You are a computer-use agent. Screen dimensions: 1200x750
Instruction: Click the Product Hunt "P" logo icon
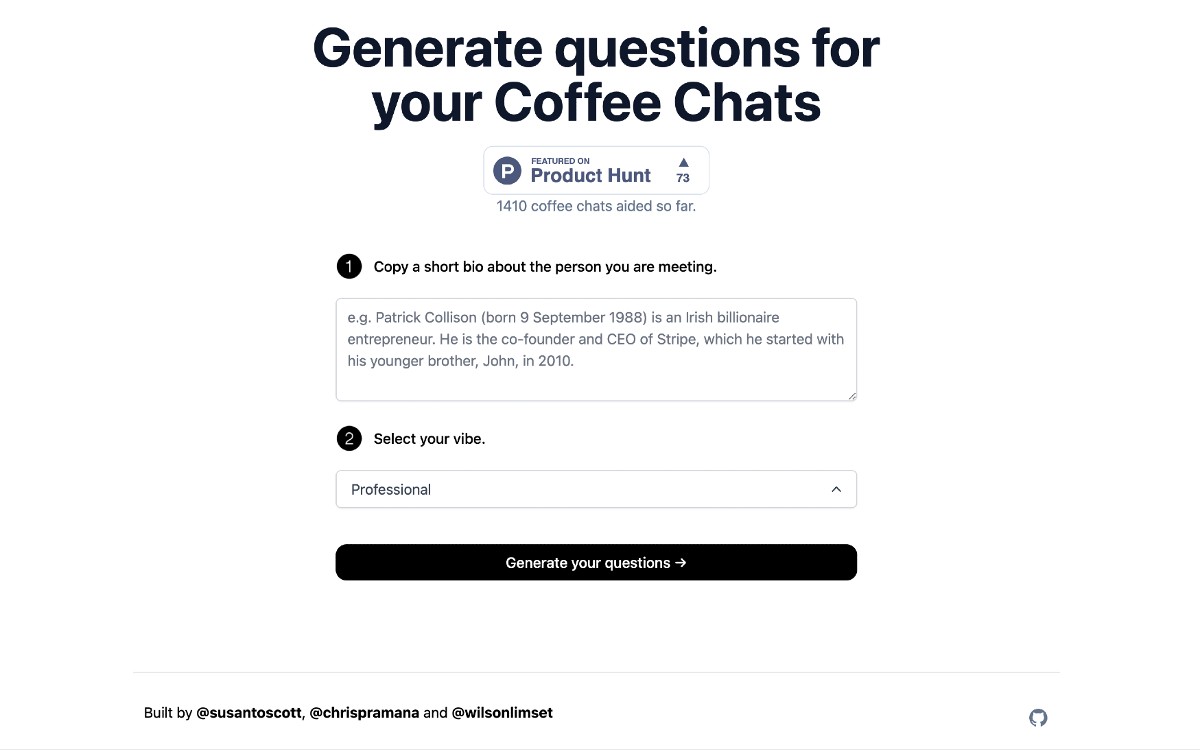(507, 170)
